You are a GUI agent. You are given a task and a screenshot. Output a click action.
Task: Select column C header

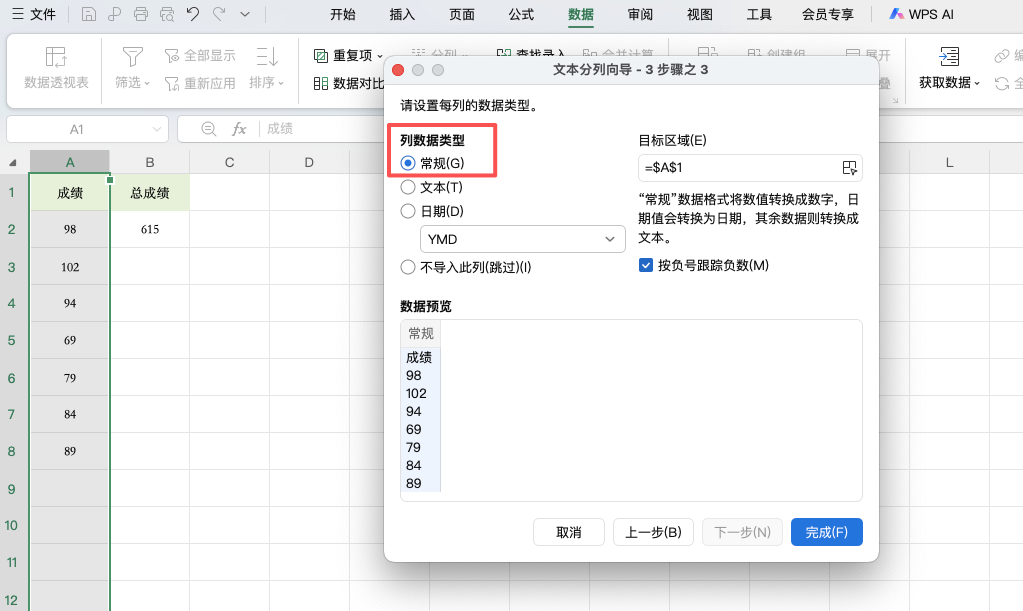click(229, 162)
